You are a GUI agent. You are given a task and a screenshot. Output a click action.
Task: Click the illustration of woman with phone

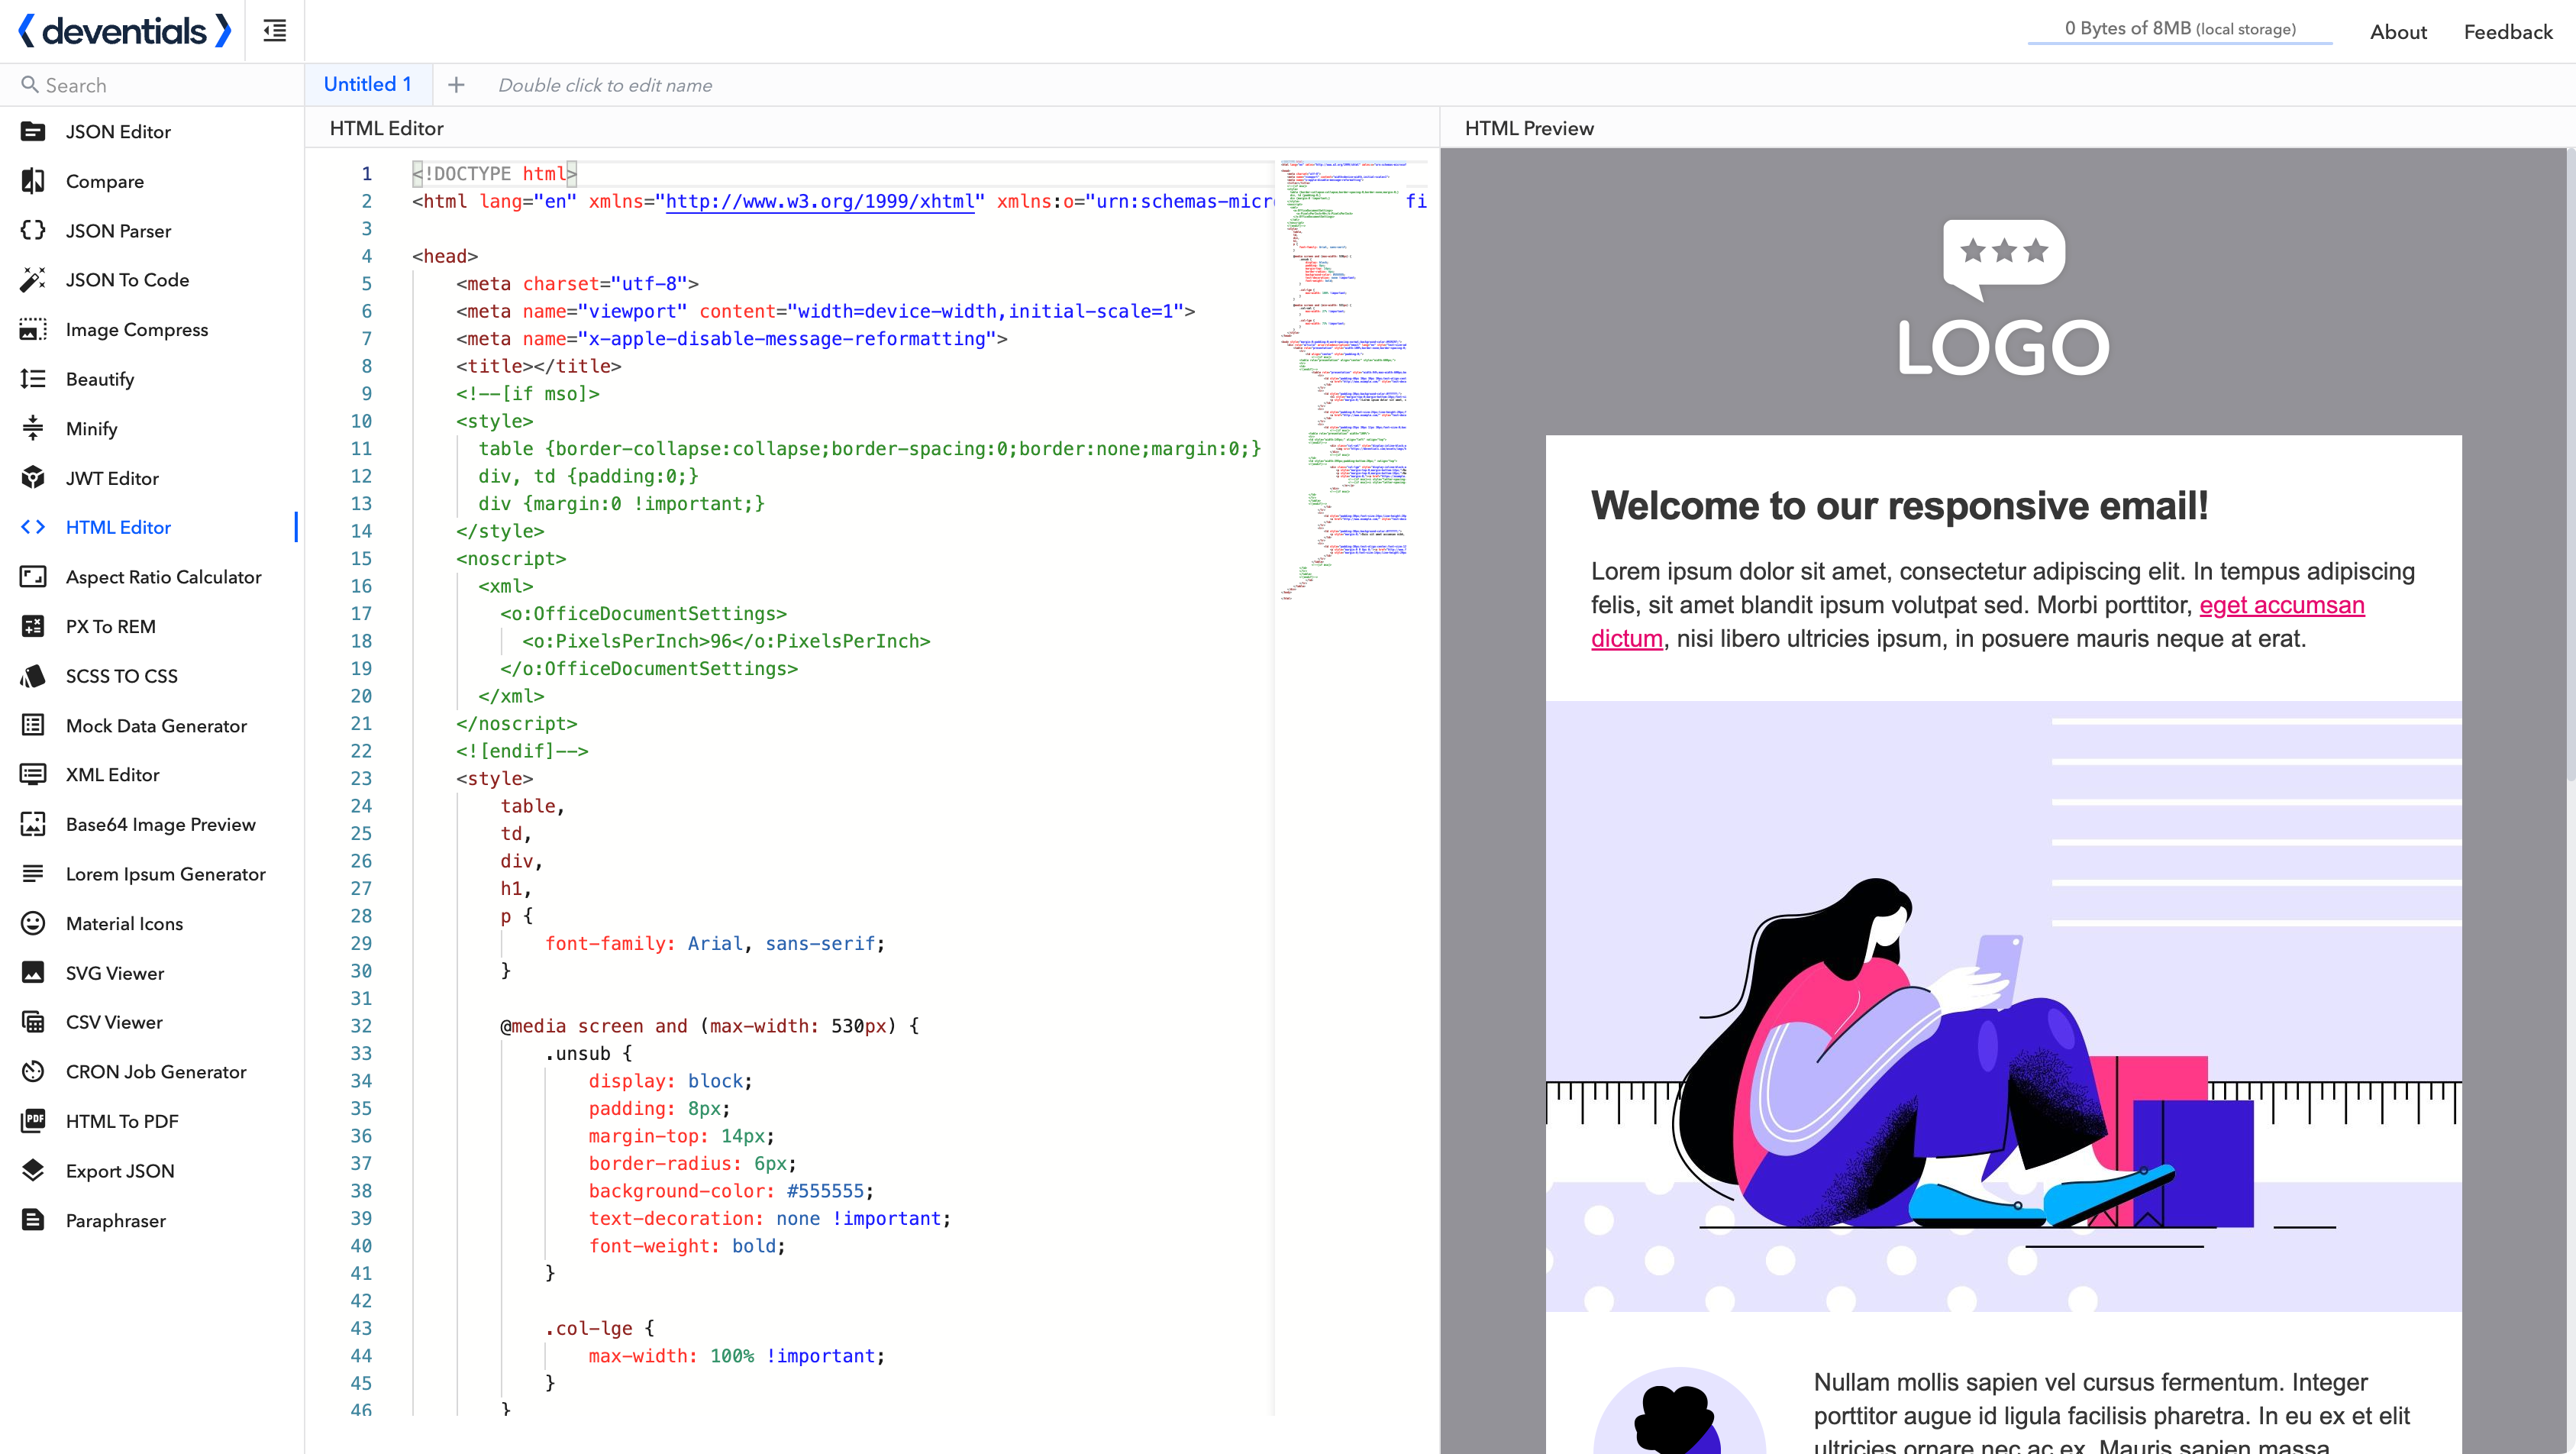pyautogui.click(x=2004, y=1006)
